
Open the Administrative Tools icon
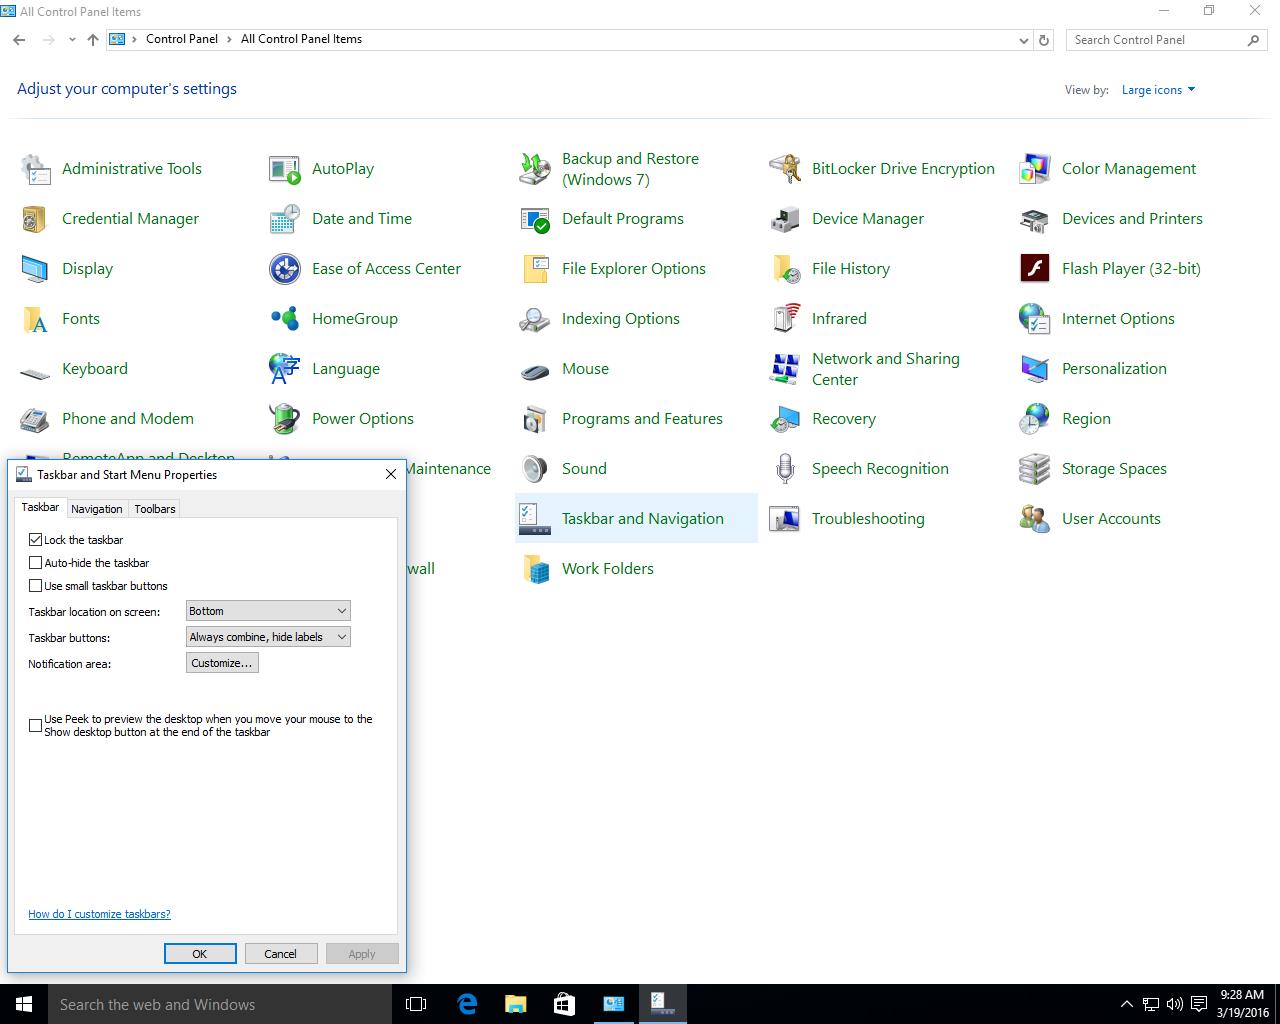35,169
